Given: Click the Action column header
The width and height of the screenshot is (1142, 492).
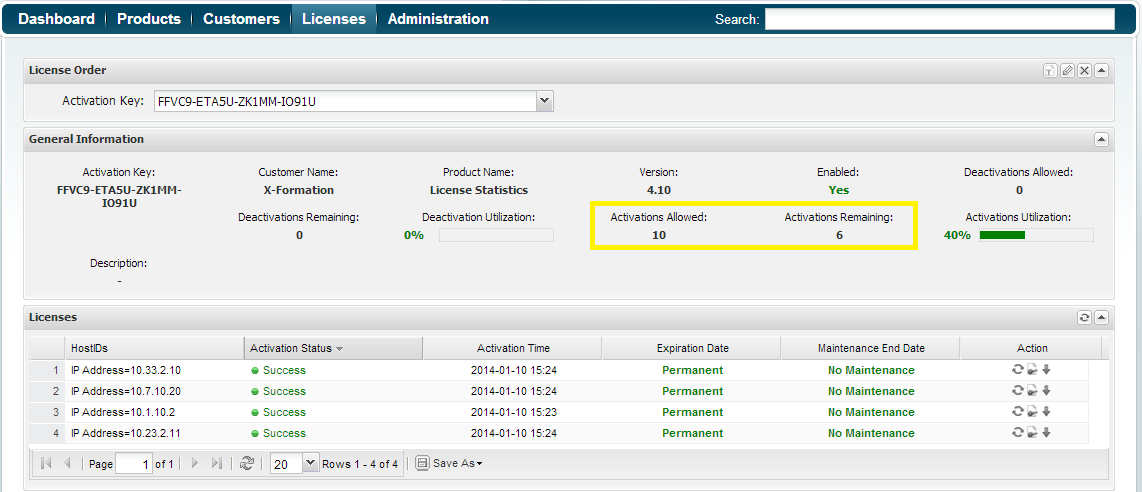Looking at the screenshot, I should pos(1031,348).
